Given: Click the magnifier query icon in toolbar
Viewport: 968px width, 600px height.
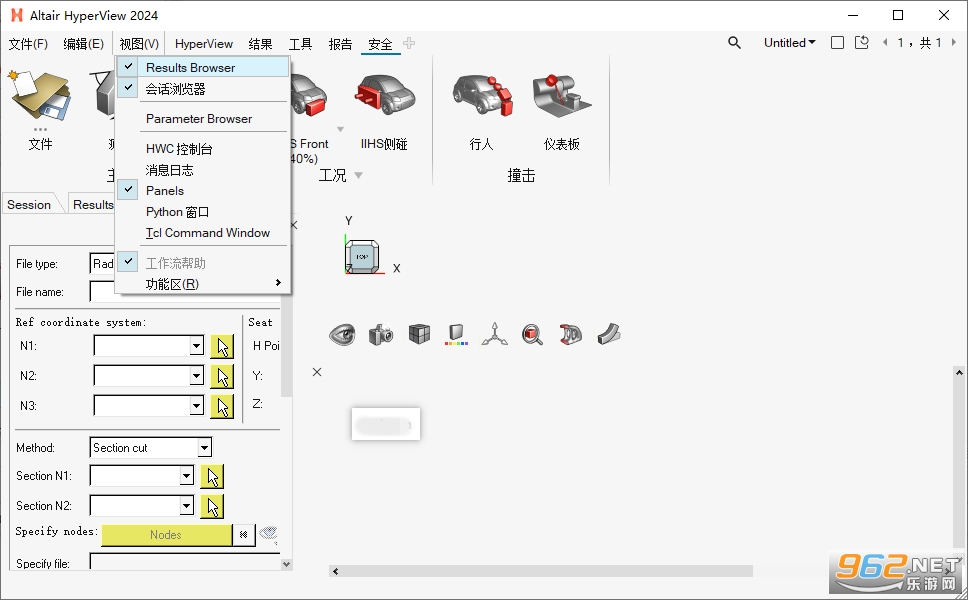Looking at the screenshot, I should (x=532, y=335).
